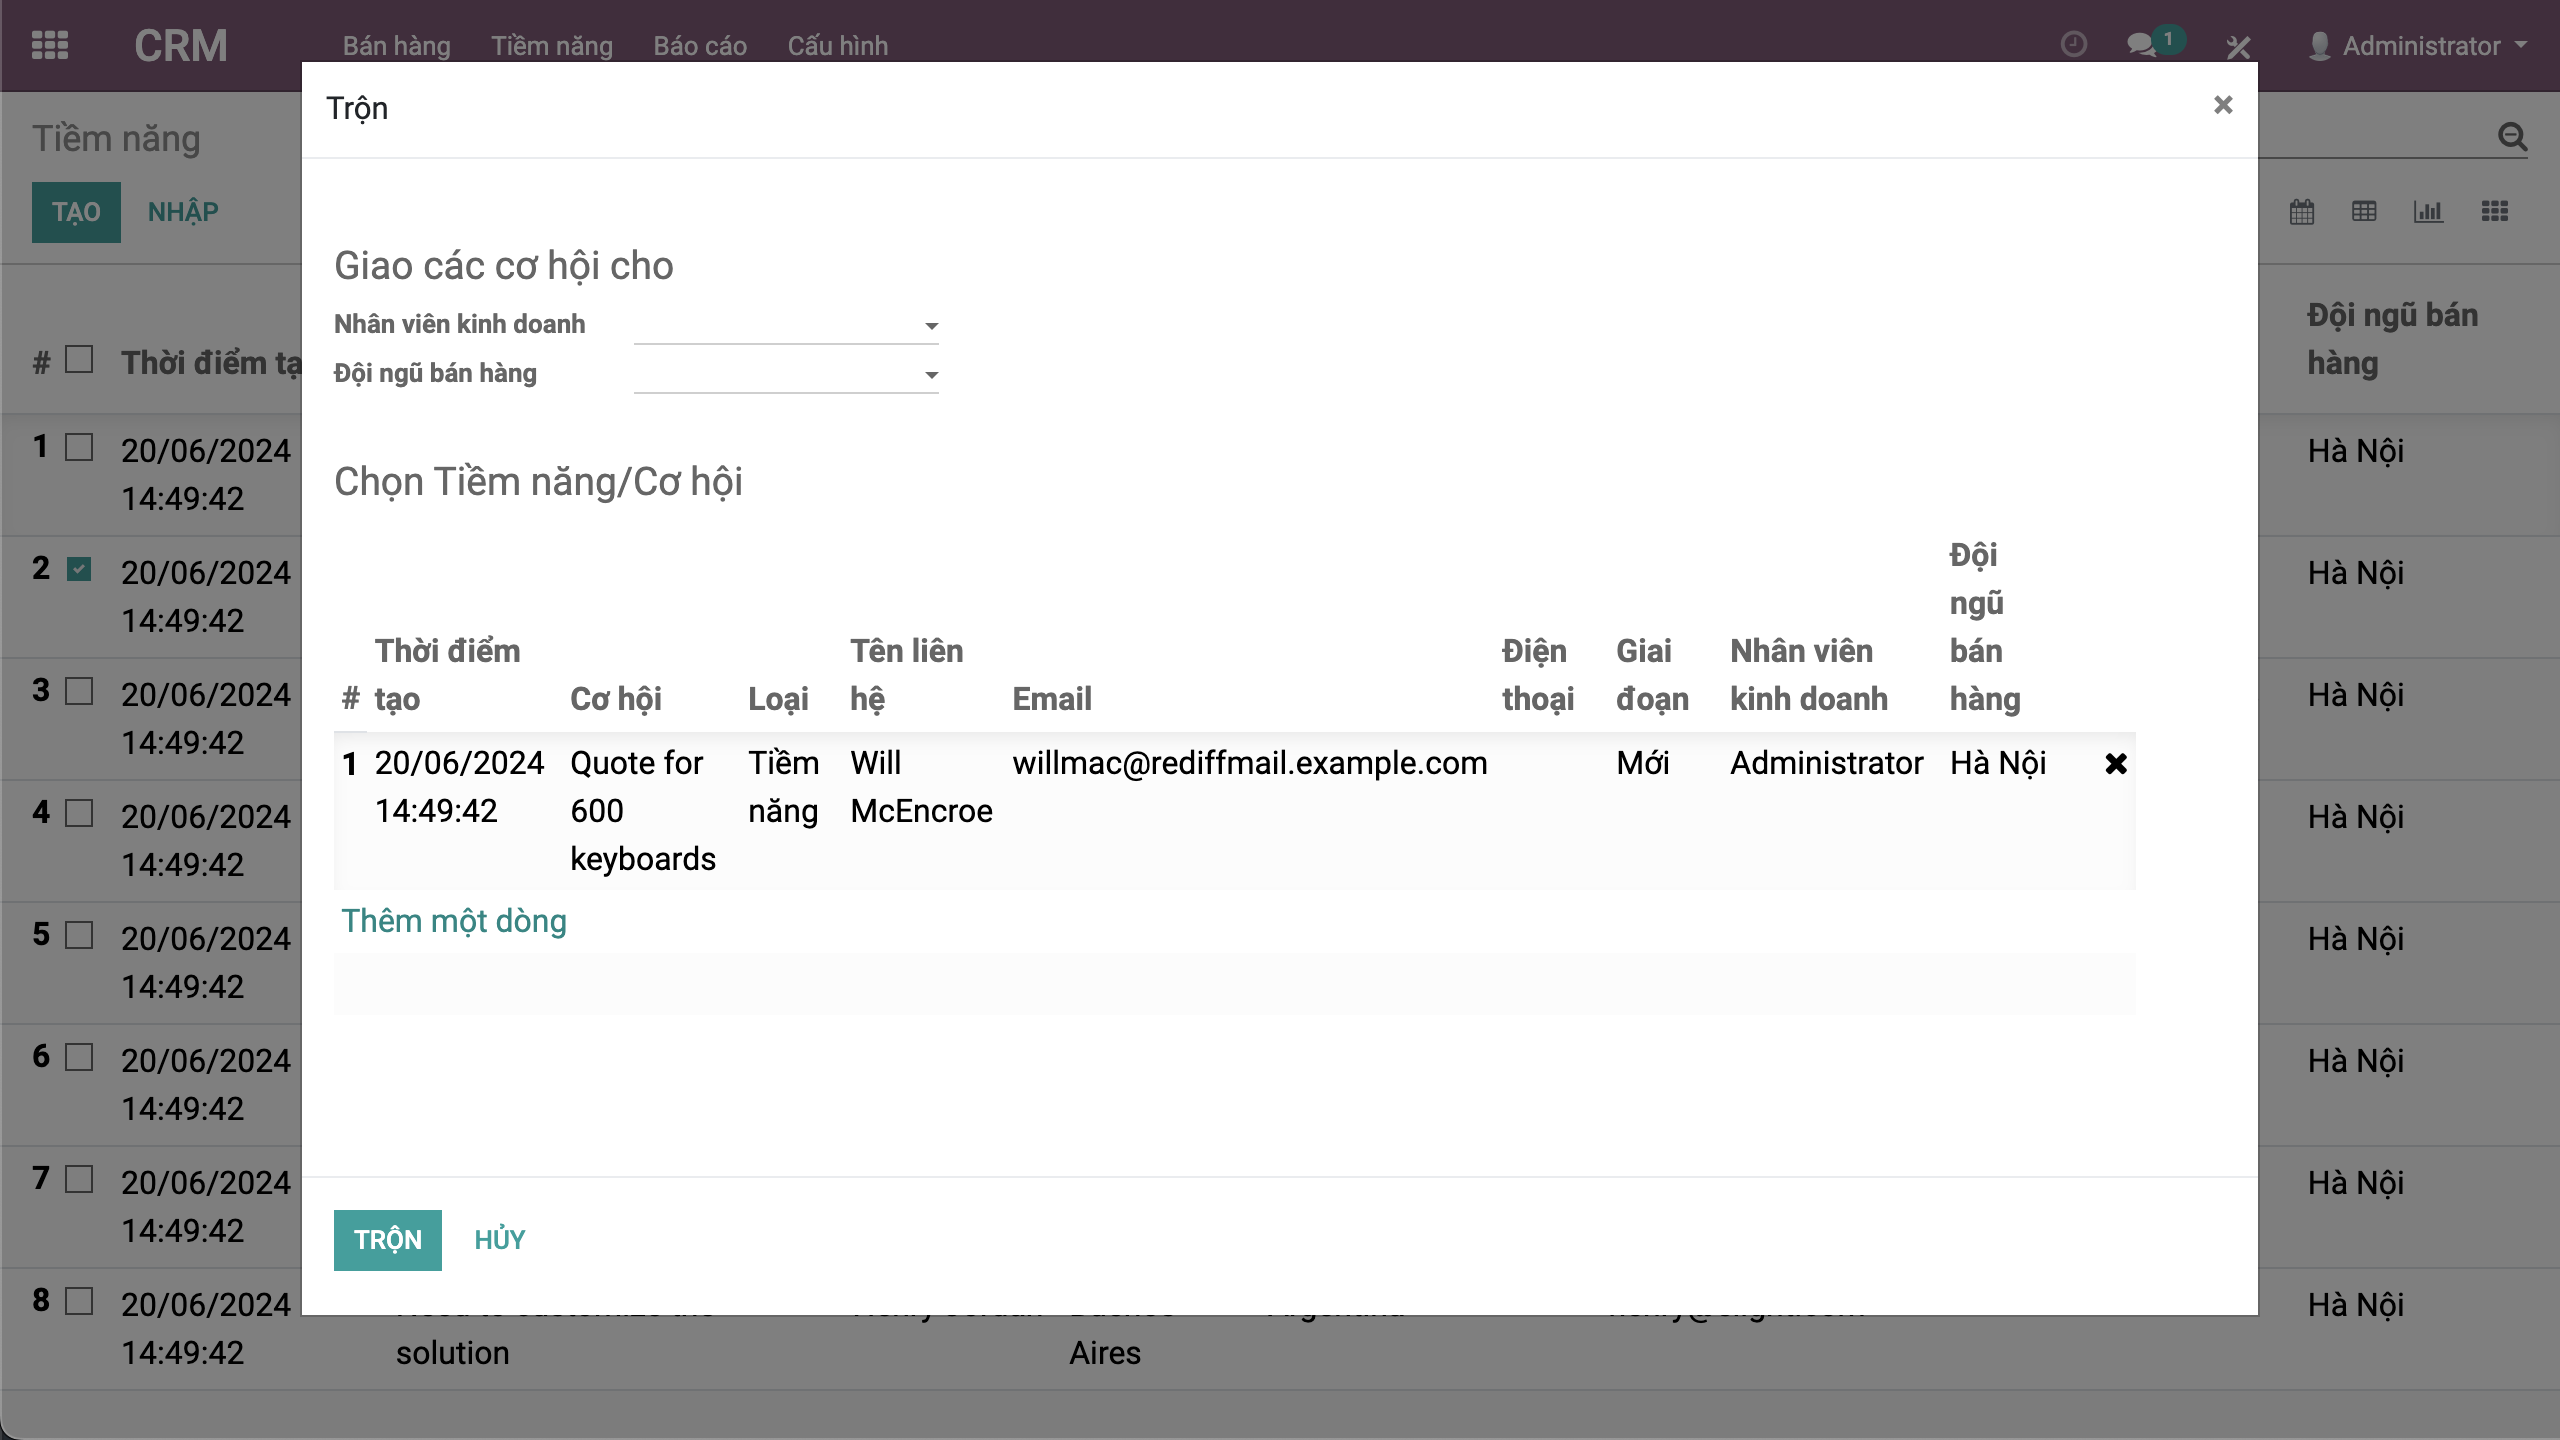Open the conversations chat icon
This screenshot has height=1440, width=2560.
click(x=2141, y=45)
